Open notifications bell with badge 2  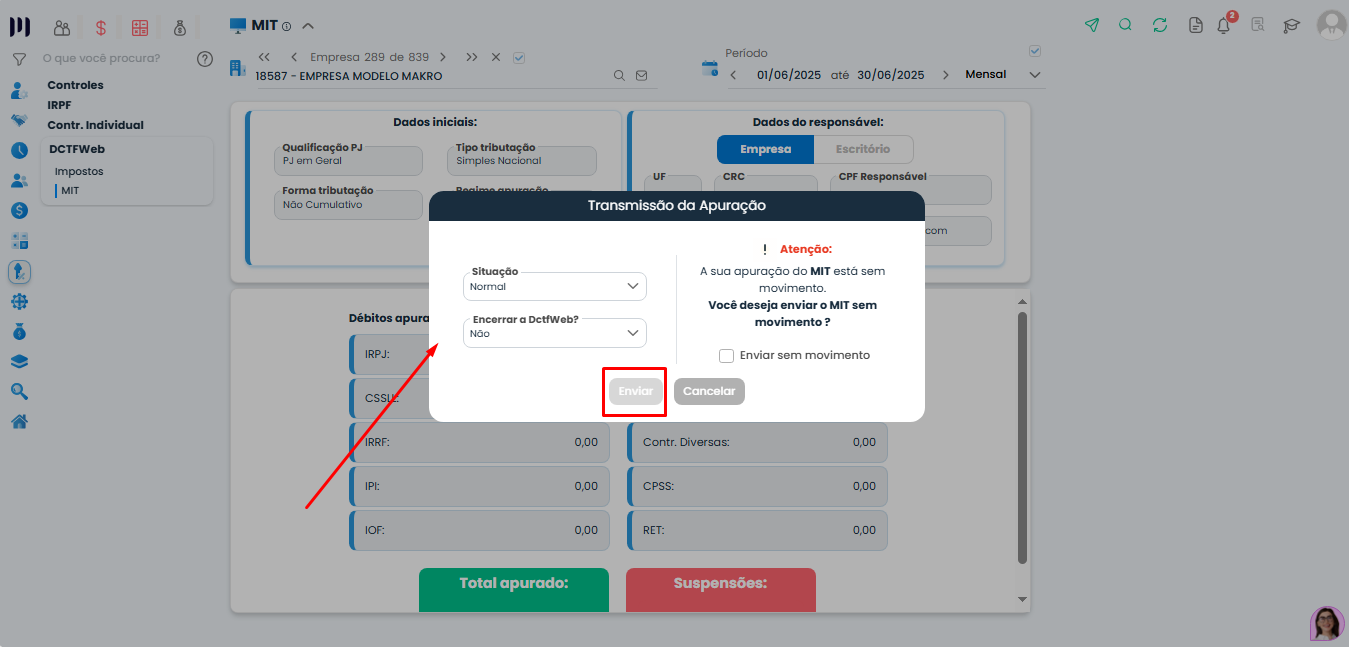[1225, 24]
